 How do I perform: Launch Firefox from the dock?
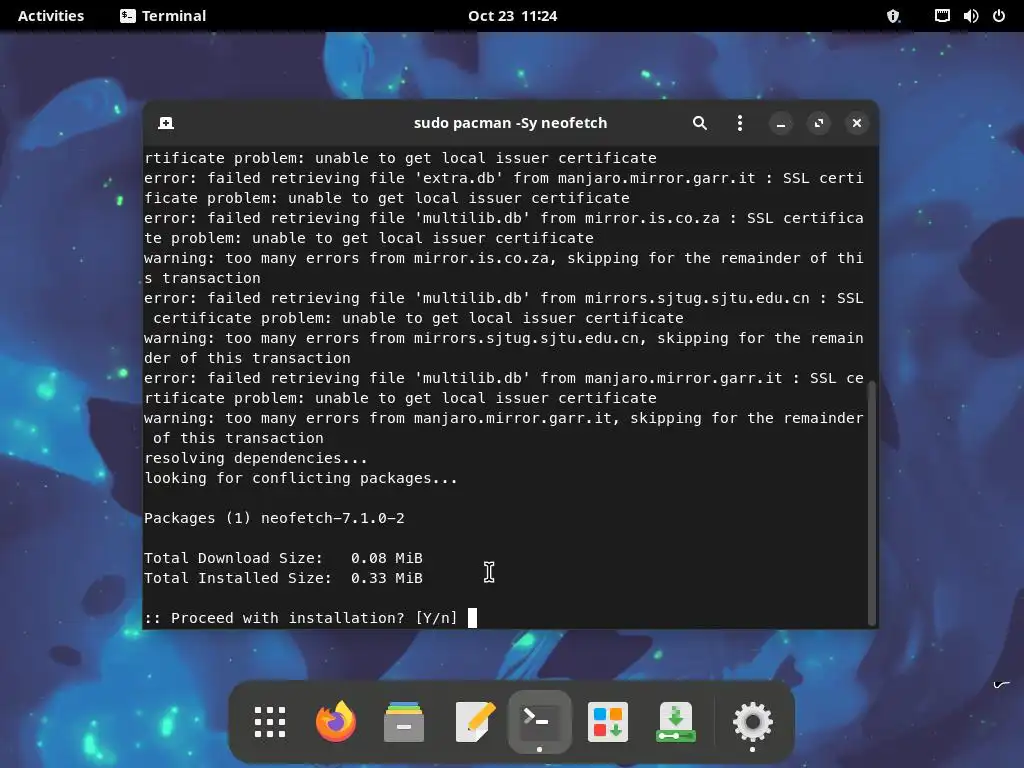pyautogui.click(x=336, y=722)
